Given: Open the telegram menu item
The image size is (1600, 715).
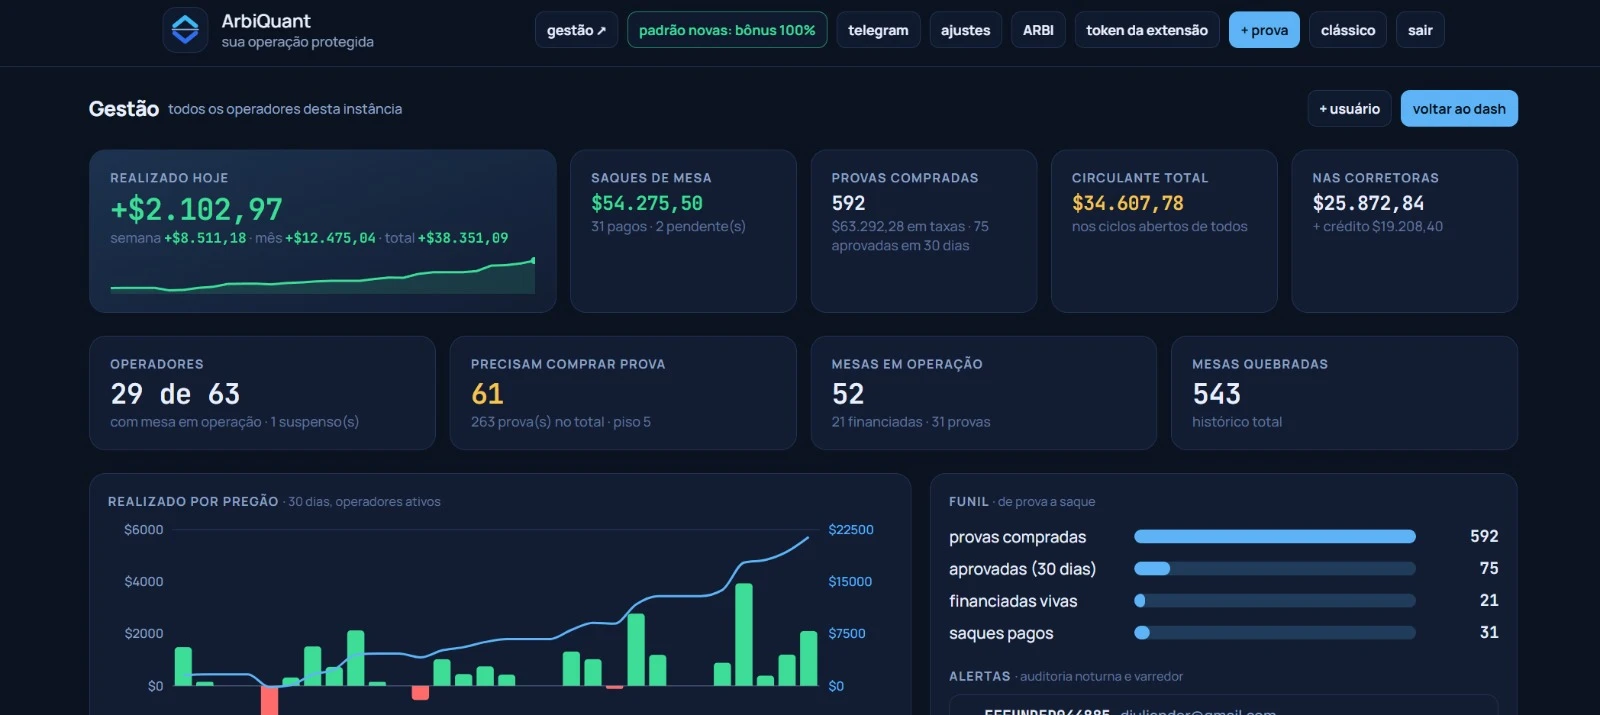Looking at the screenshot, I should 878,30.
